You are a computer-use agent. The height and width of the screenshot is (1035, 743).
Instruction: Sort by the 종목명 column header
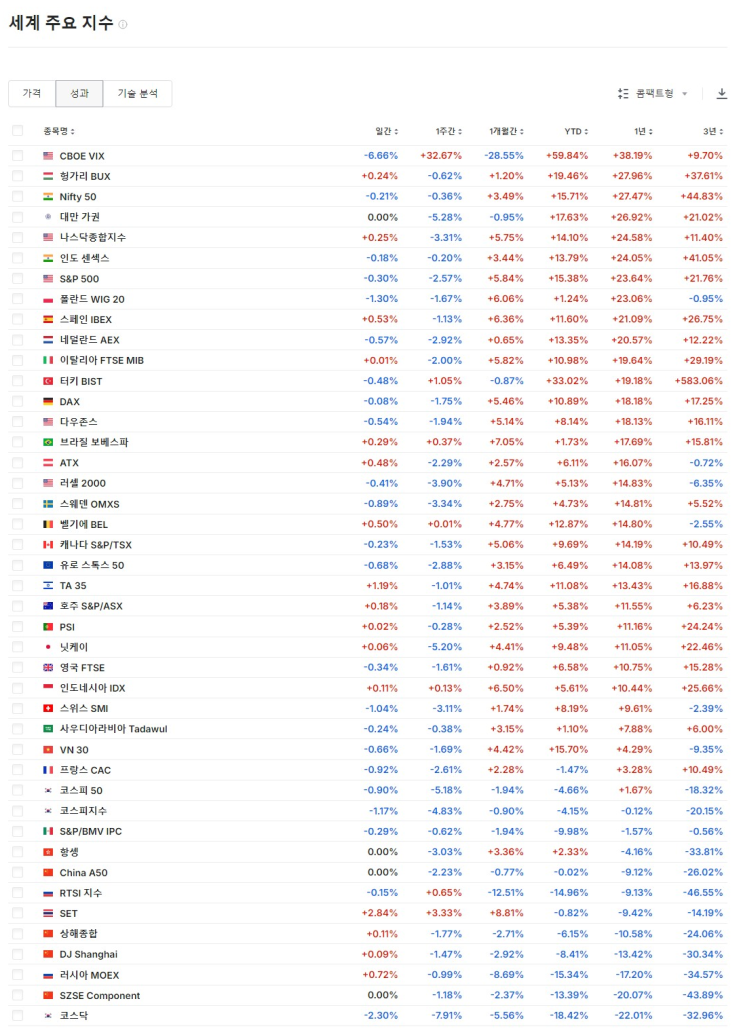point(58,131)
